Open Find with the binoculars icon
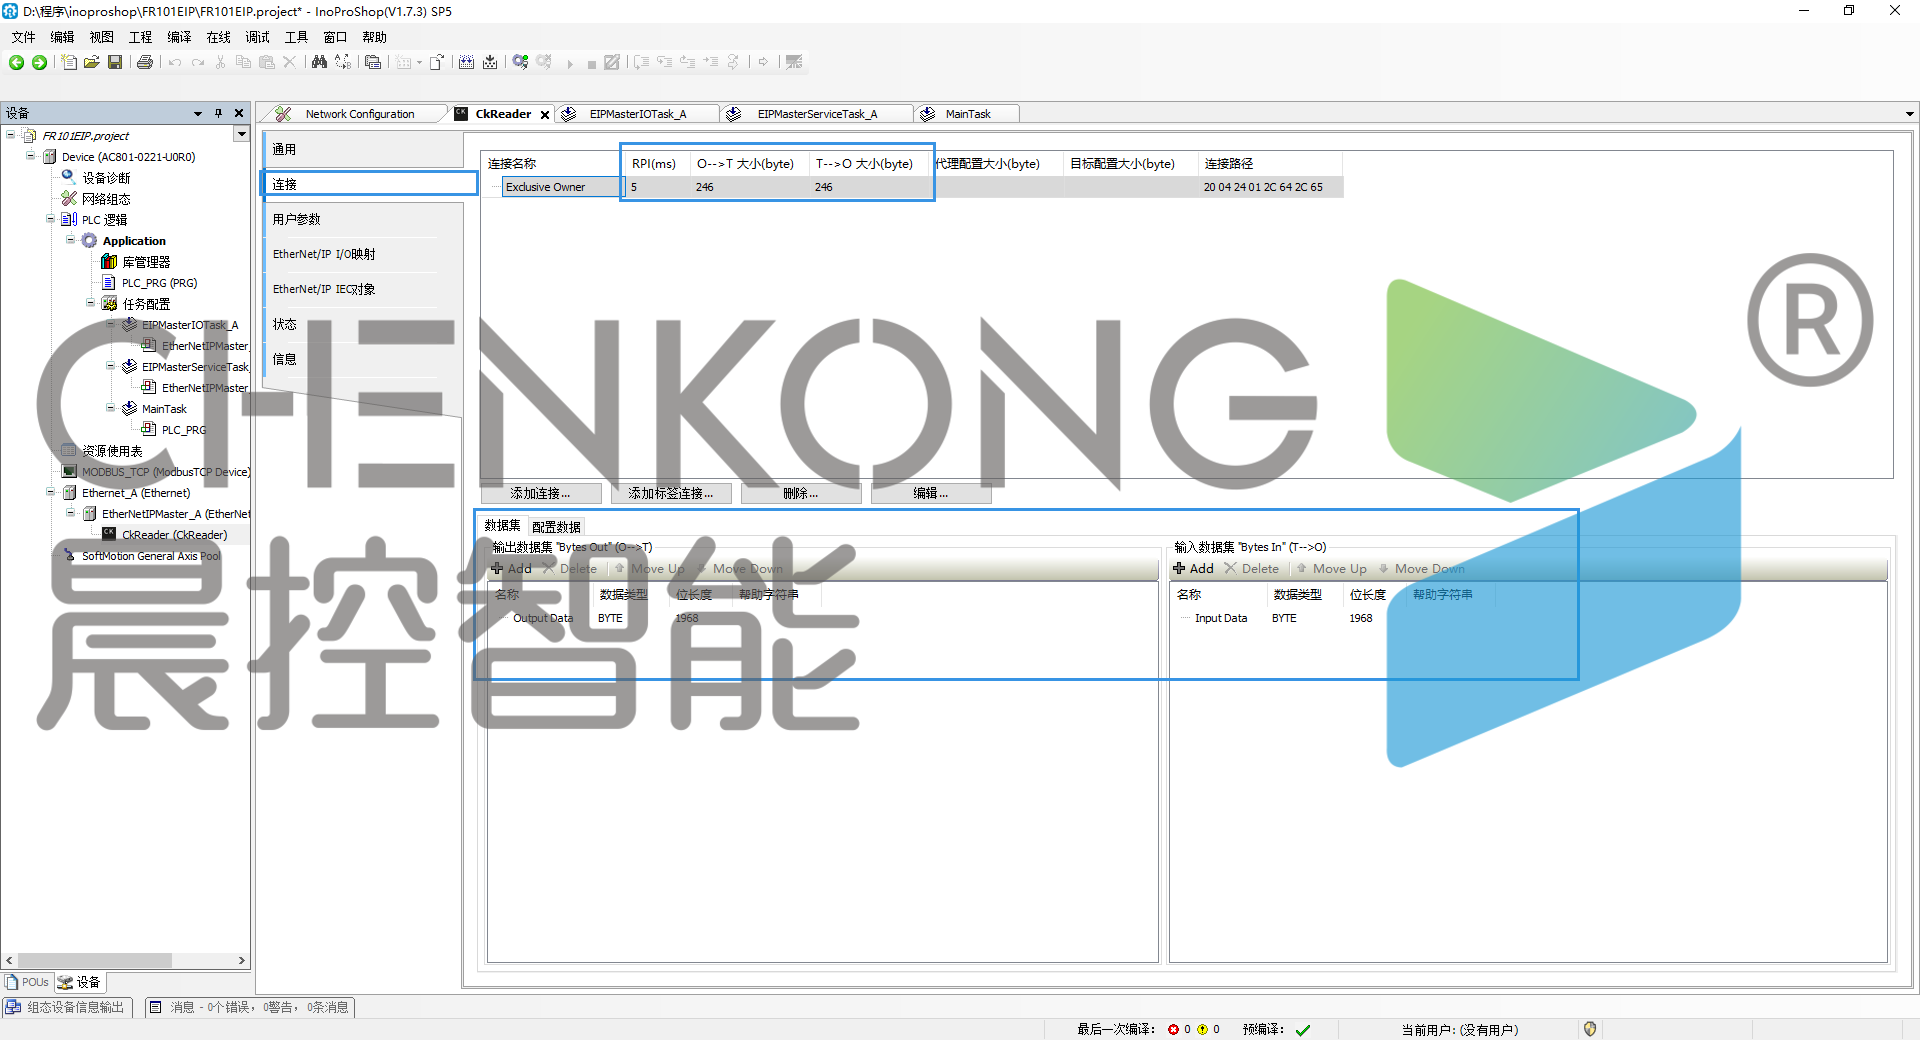Screen dimensions: 1920x1040 point(319,62)
